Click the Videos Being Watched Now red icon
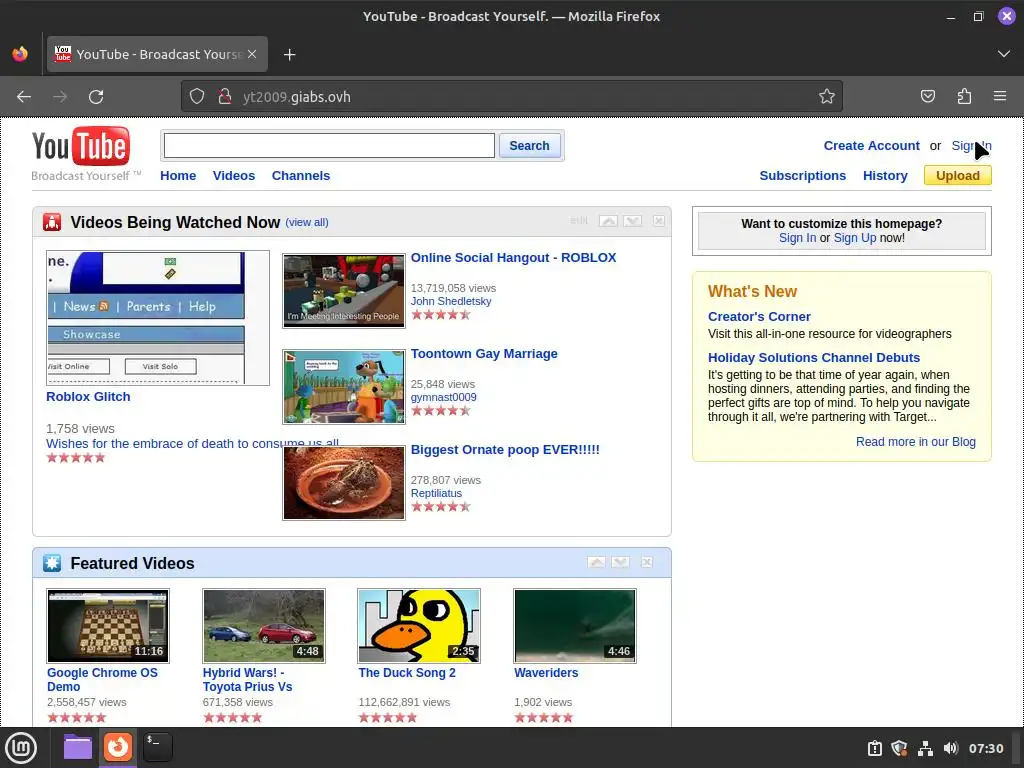This screenshot has height=768, width=1024. (52, 222)
